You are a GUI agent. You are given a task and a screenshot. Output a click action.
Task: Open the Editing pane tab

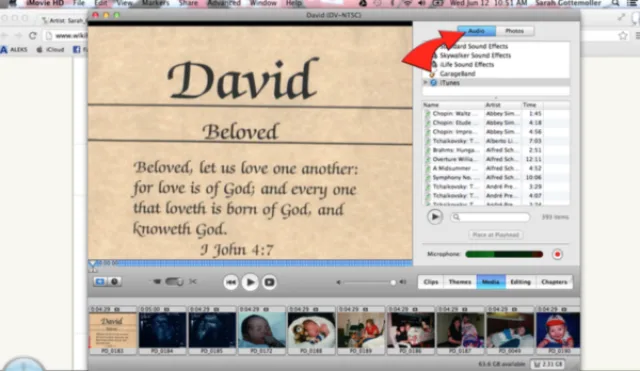pyautogui.click(x=520, y=282)
